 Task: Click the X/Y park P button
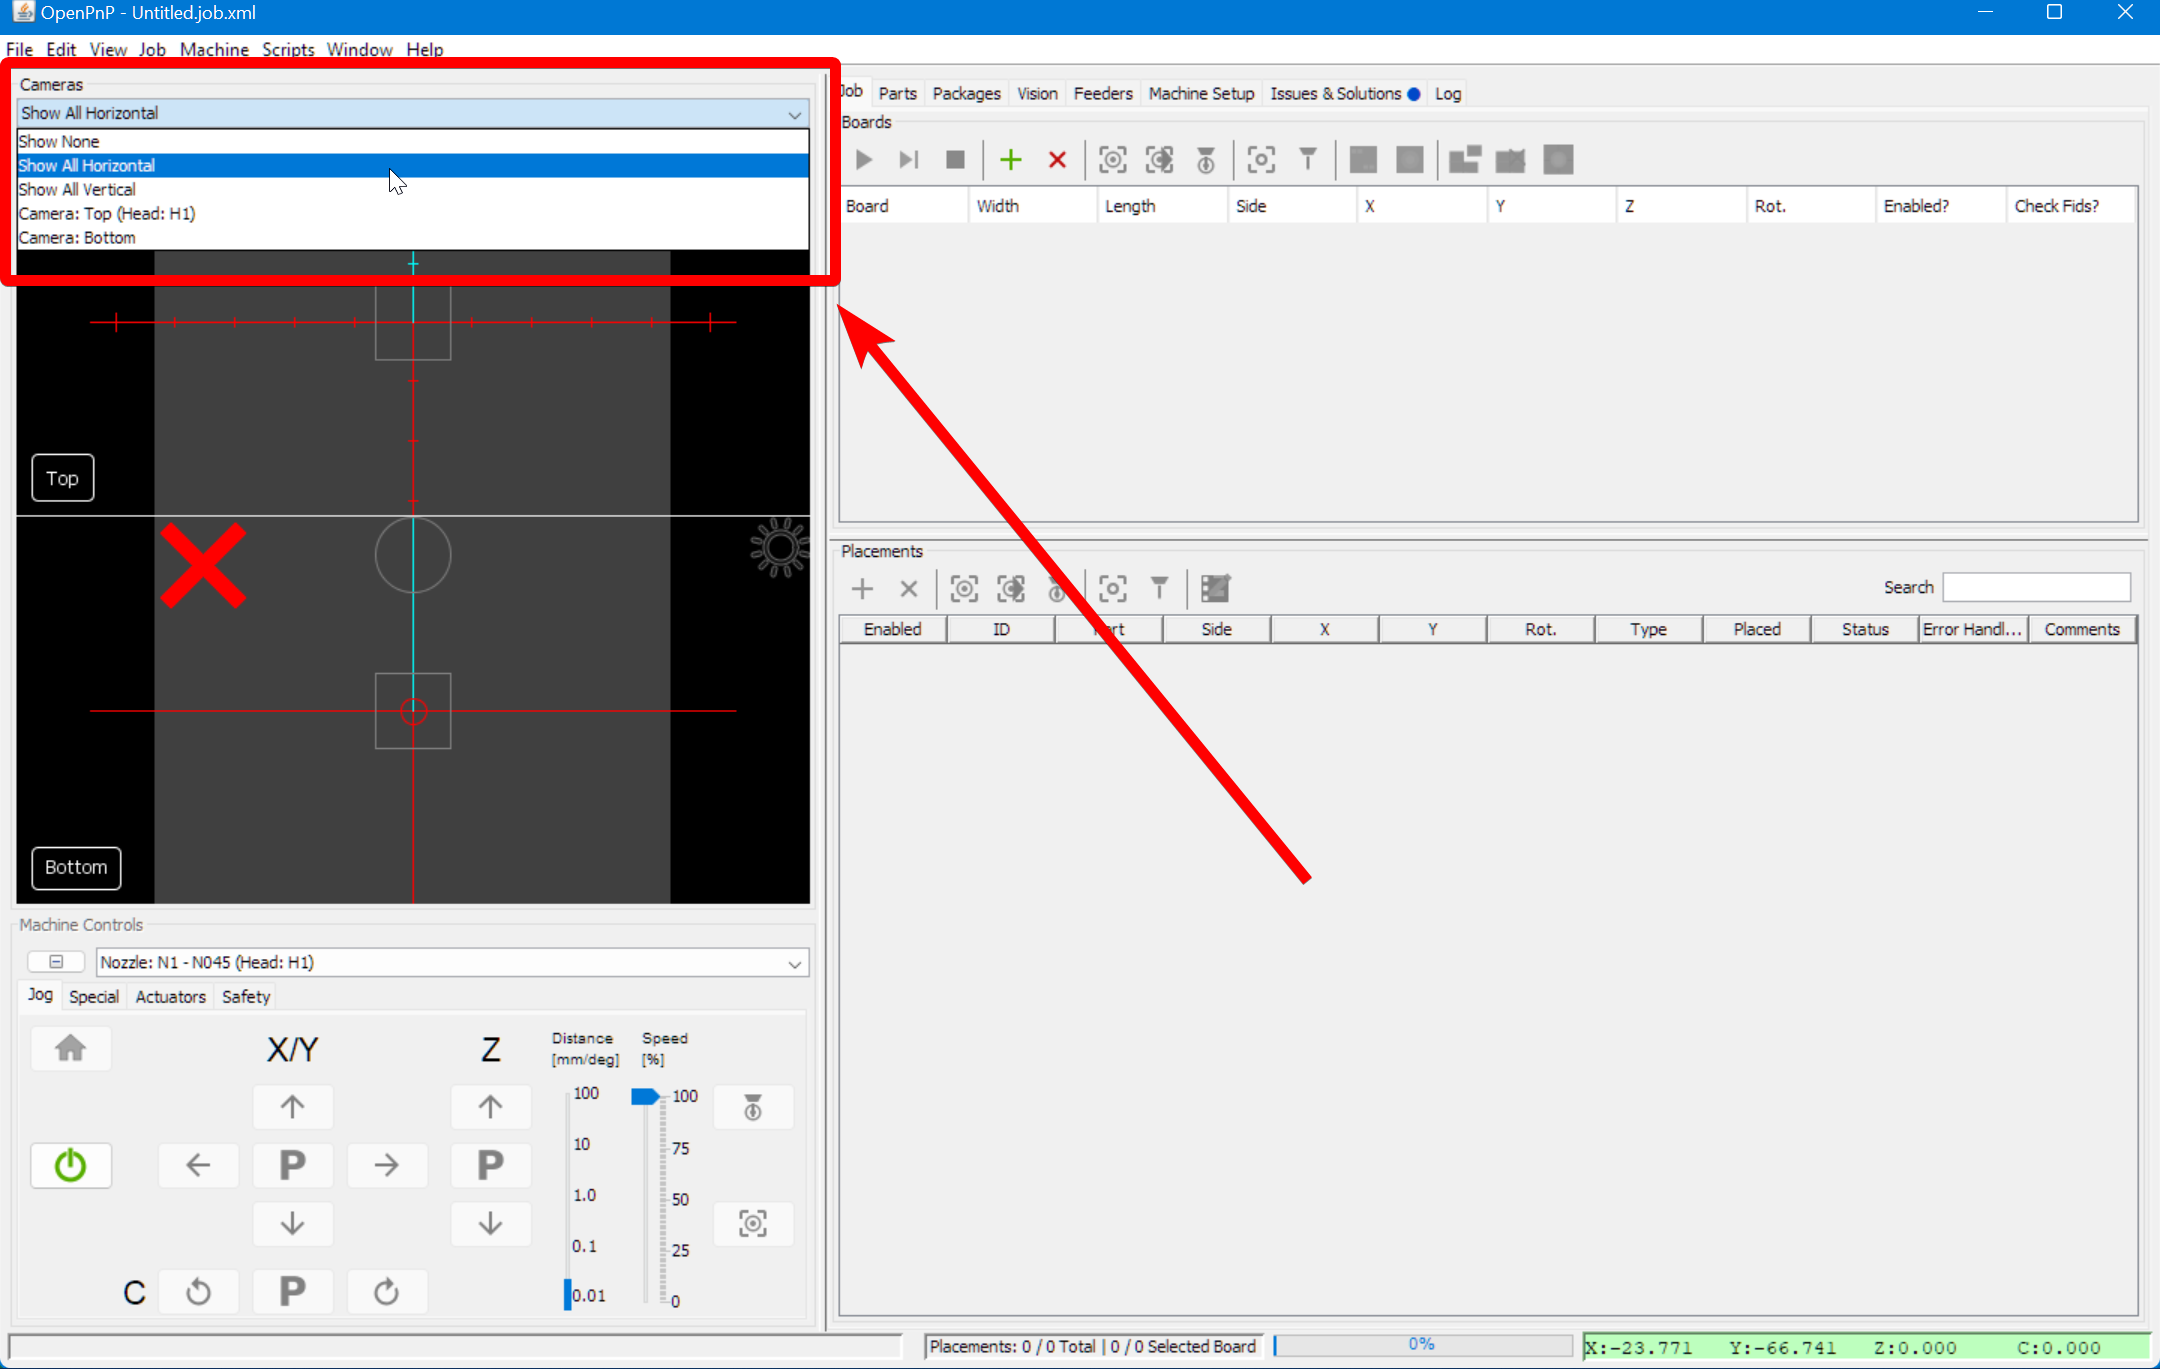point(292,1165)
